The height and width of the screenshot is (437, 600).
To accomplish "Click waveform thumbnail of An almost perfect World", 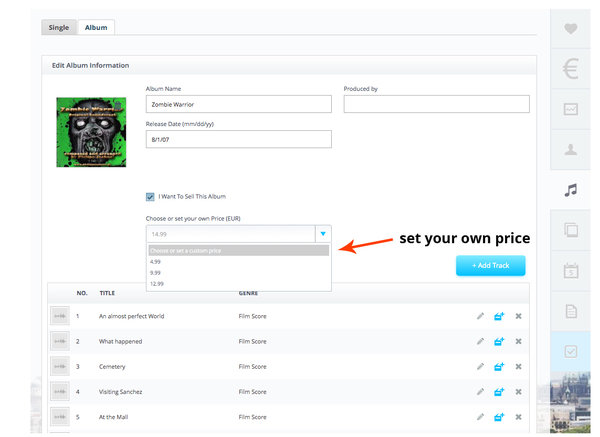I will 60,316.
